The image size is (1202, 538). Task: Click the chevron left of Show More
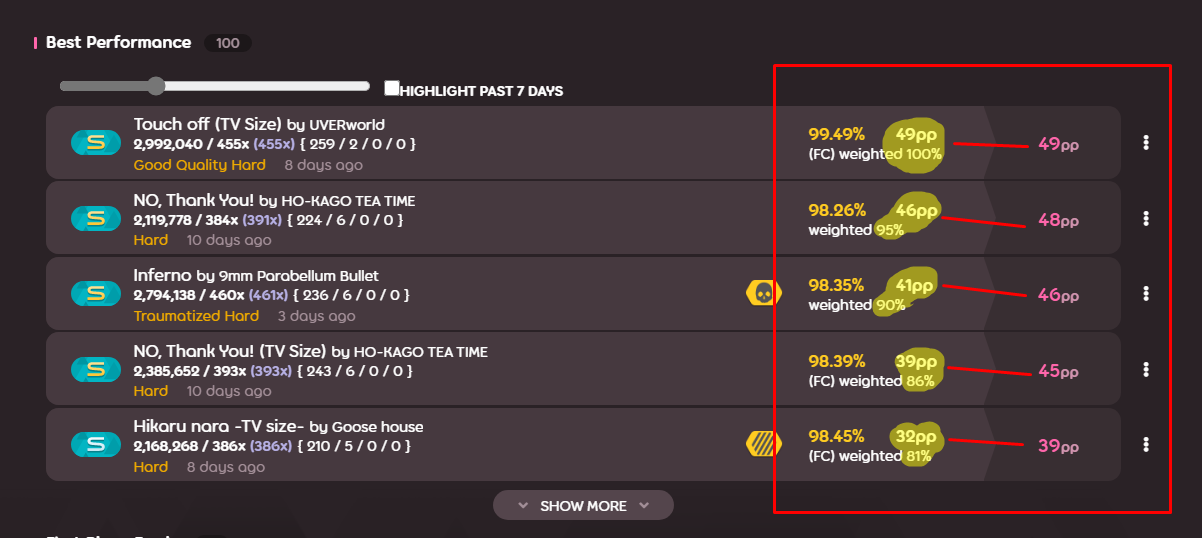pyautogui.click(x=523, y=506)
